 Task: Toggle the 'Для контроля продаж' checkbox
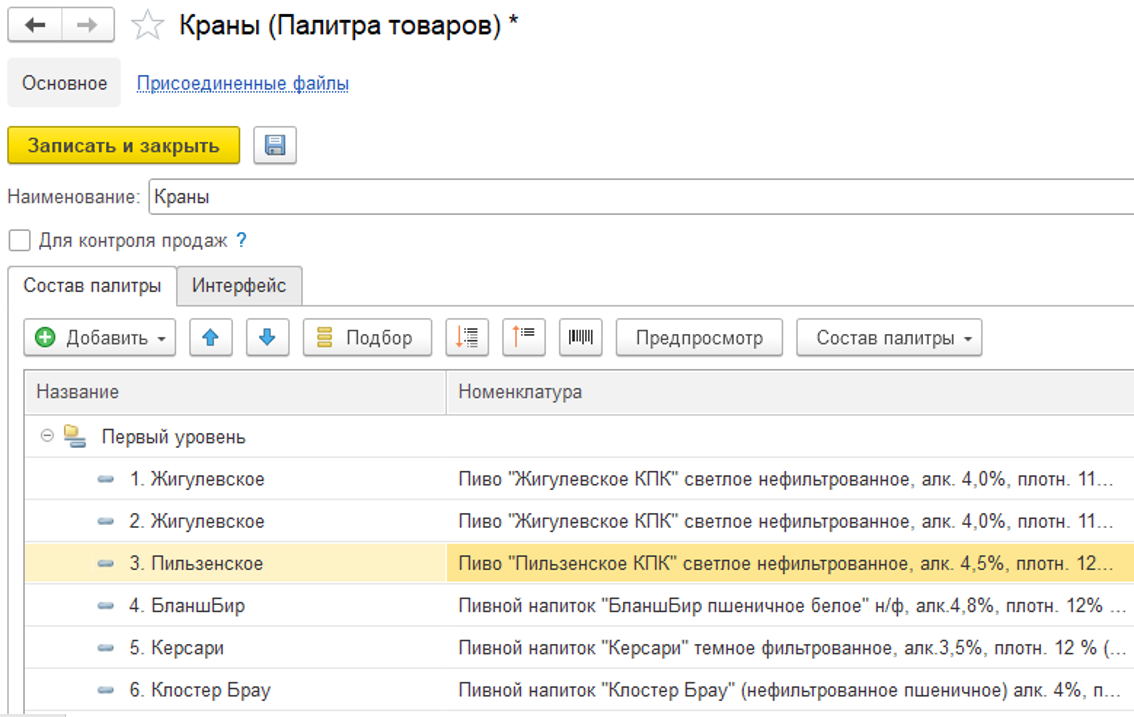[x=18, y=241]
